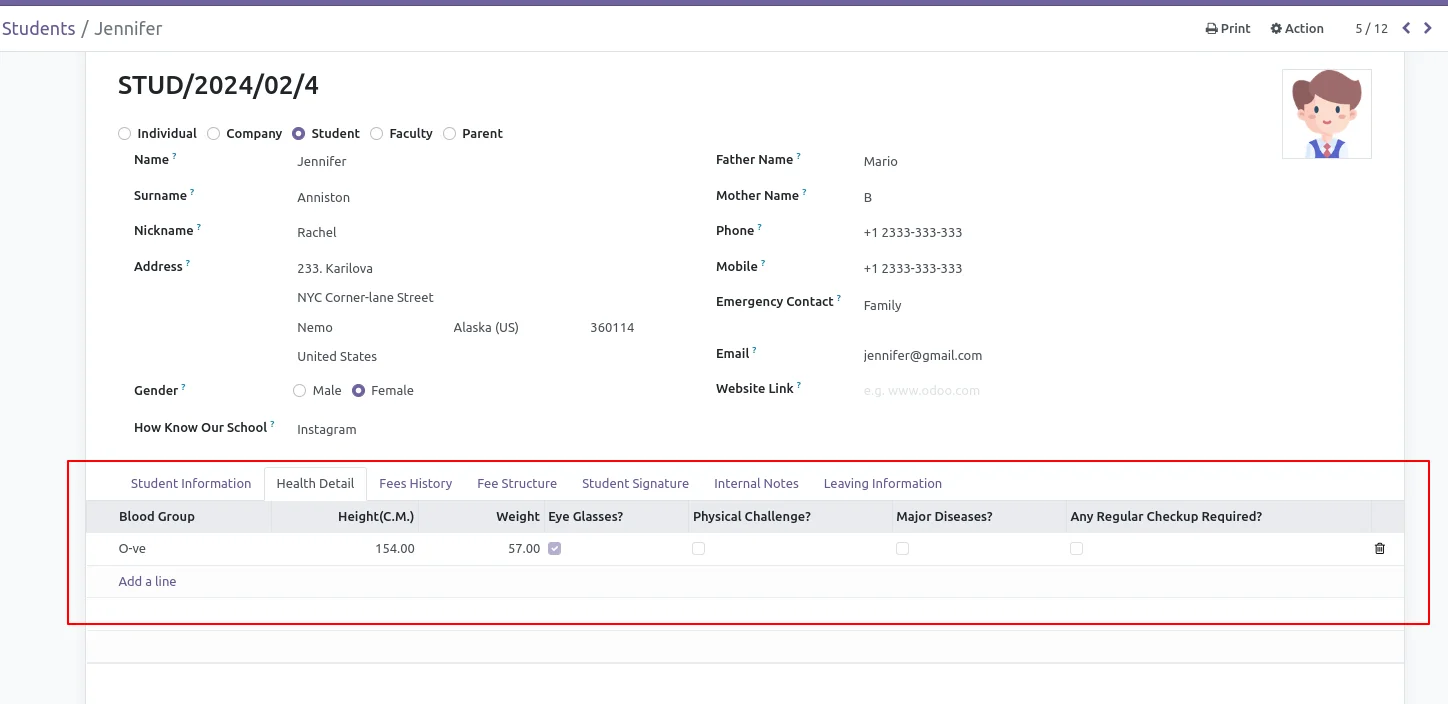Select the Student radio option
Viewport: 1448px width, 704px height.
(x=298, y=133)
